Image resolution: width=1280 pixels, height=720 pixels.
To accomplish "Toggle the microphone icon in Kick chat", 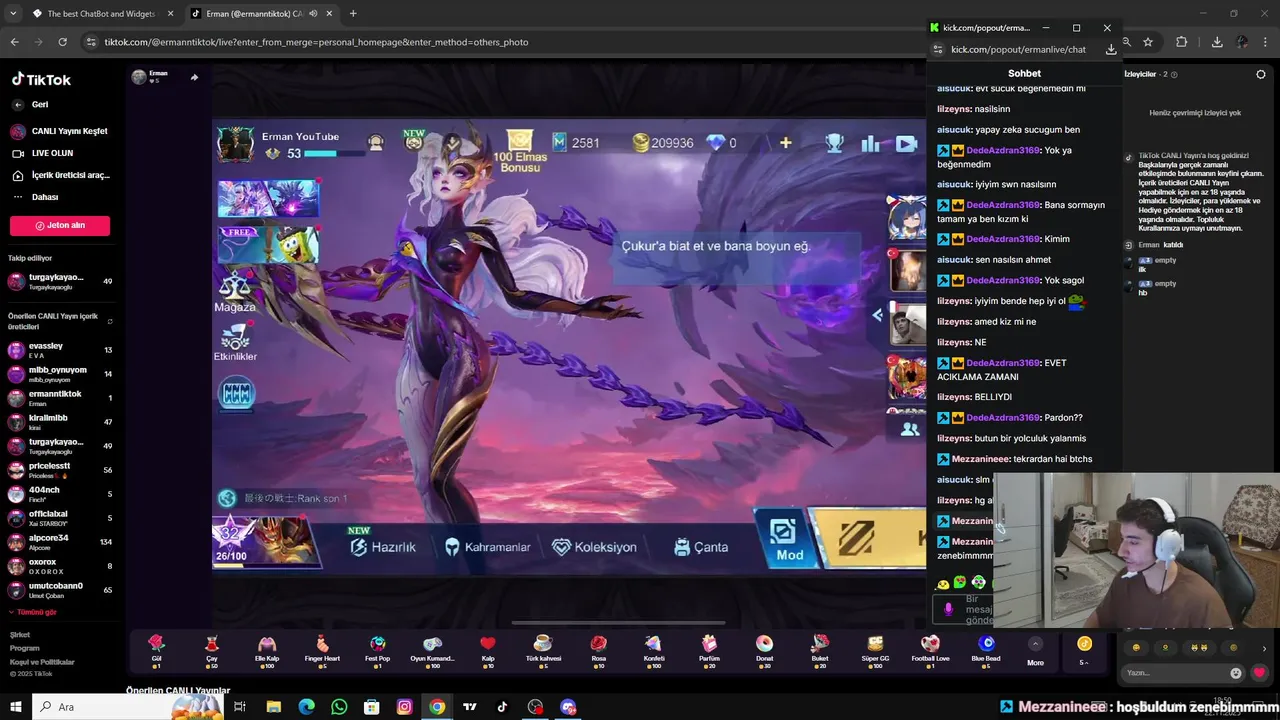I will 948,609.
